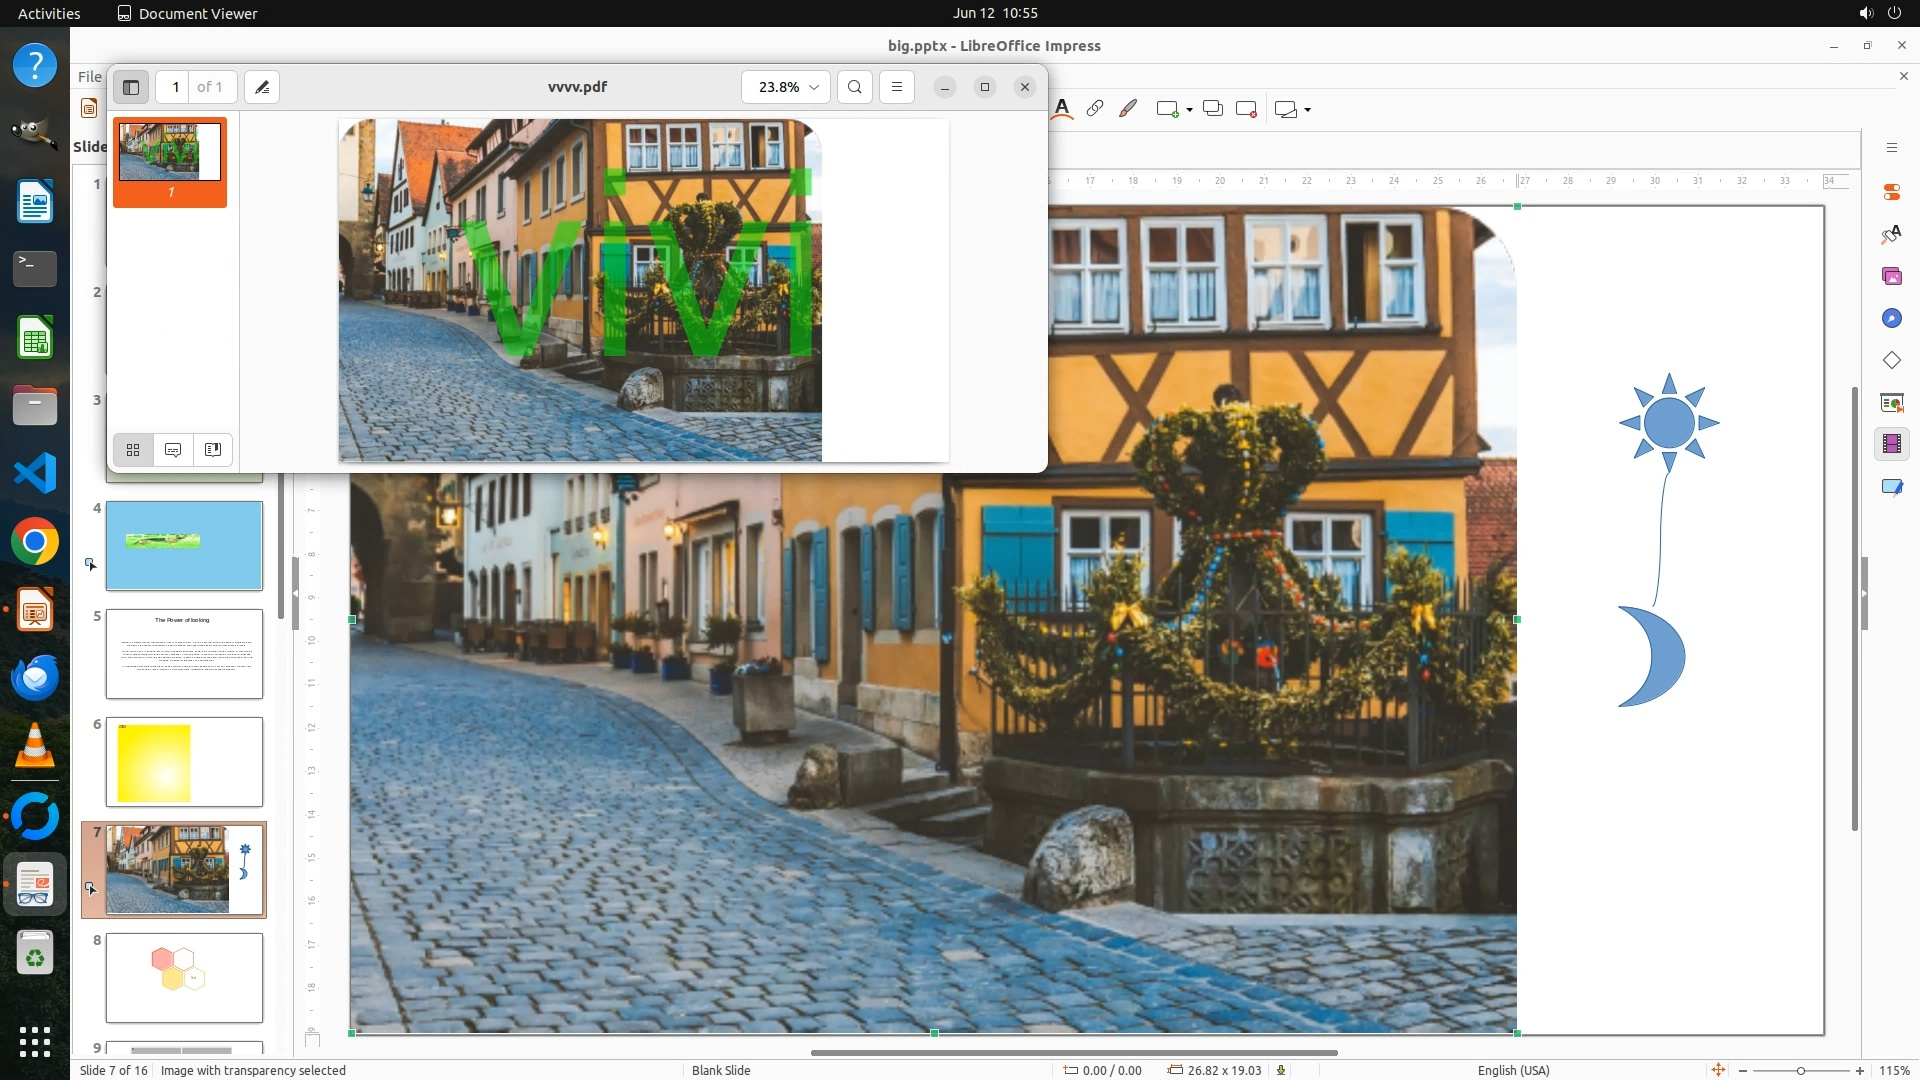Open the sidebar Gallery panel
This screenshot has height=1080, width=1920.
coord(1891,276)
